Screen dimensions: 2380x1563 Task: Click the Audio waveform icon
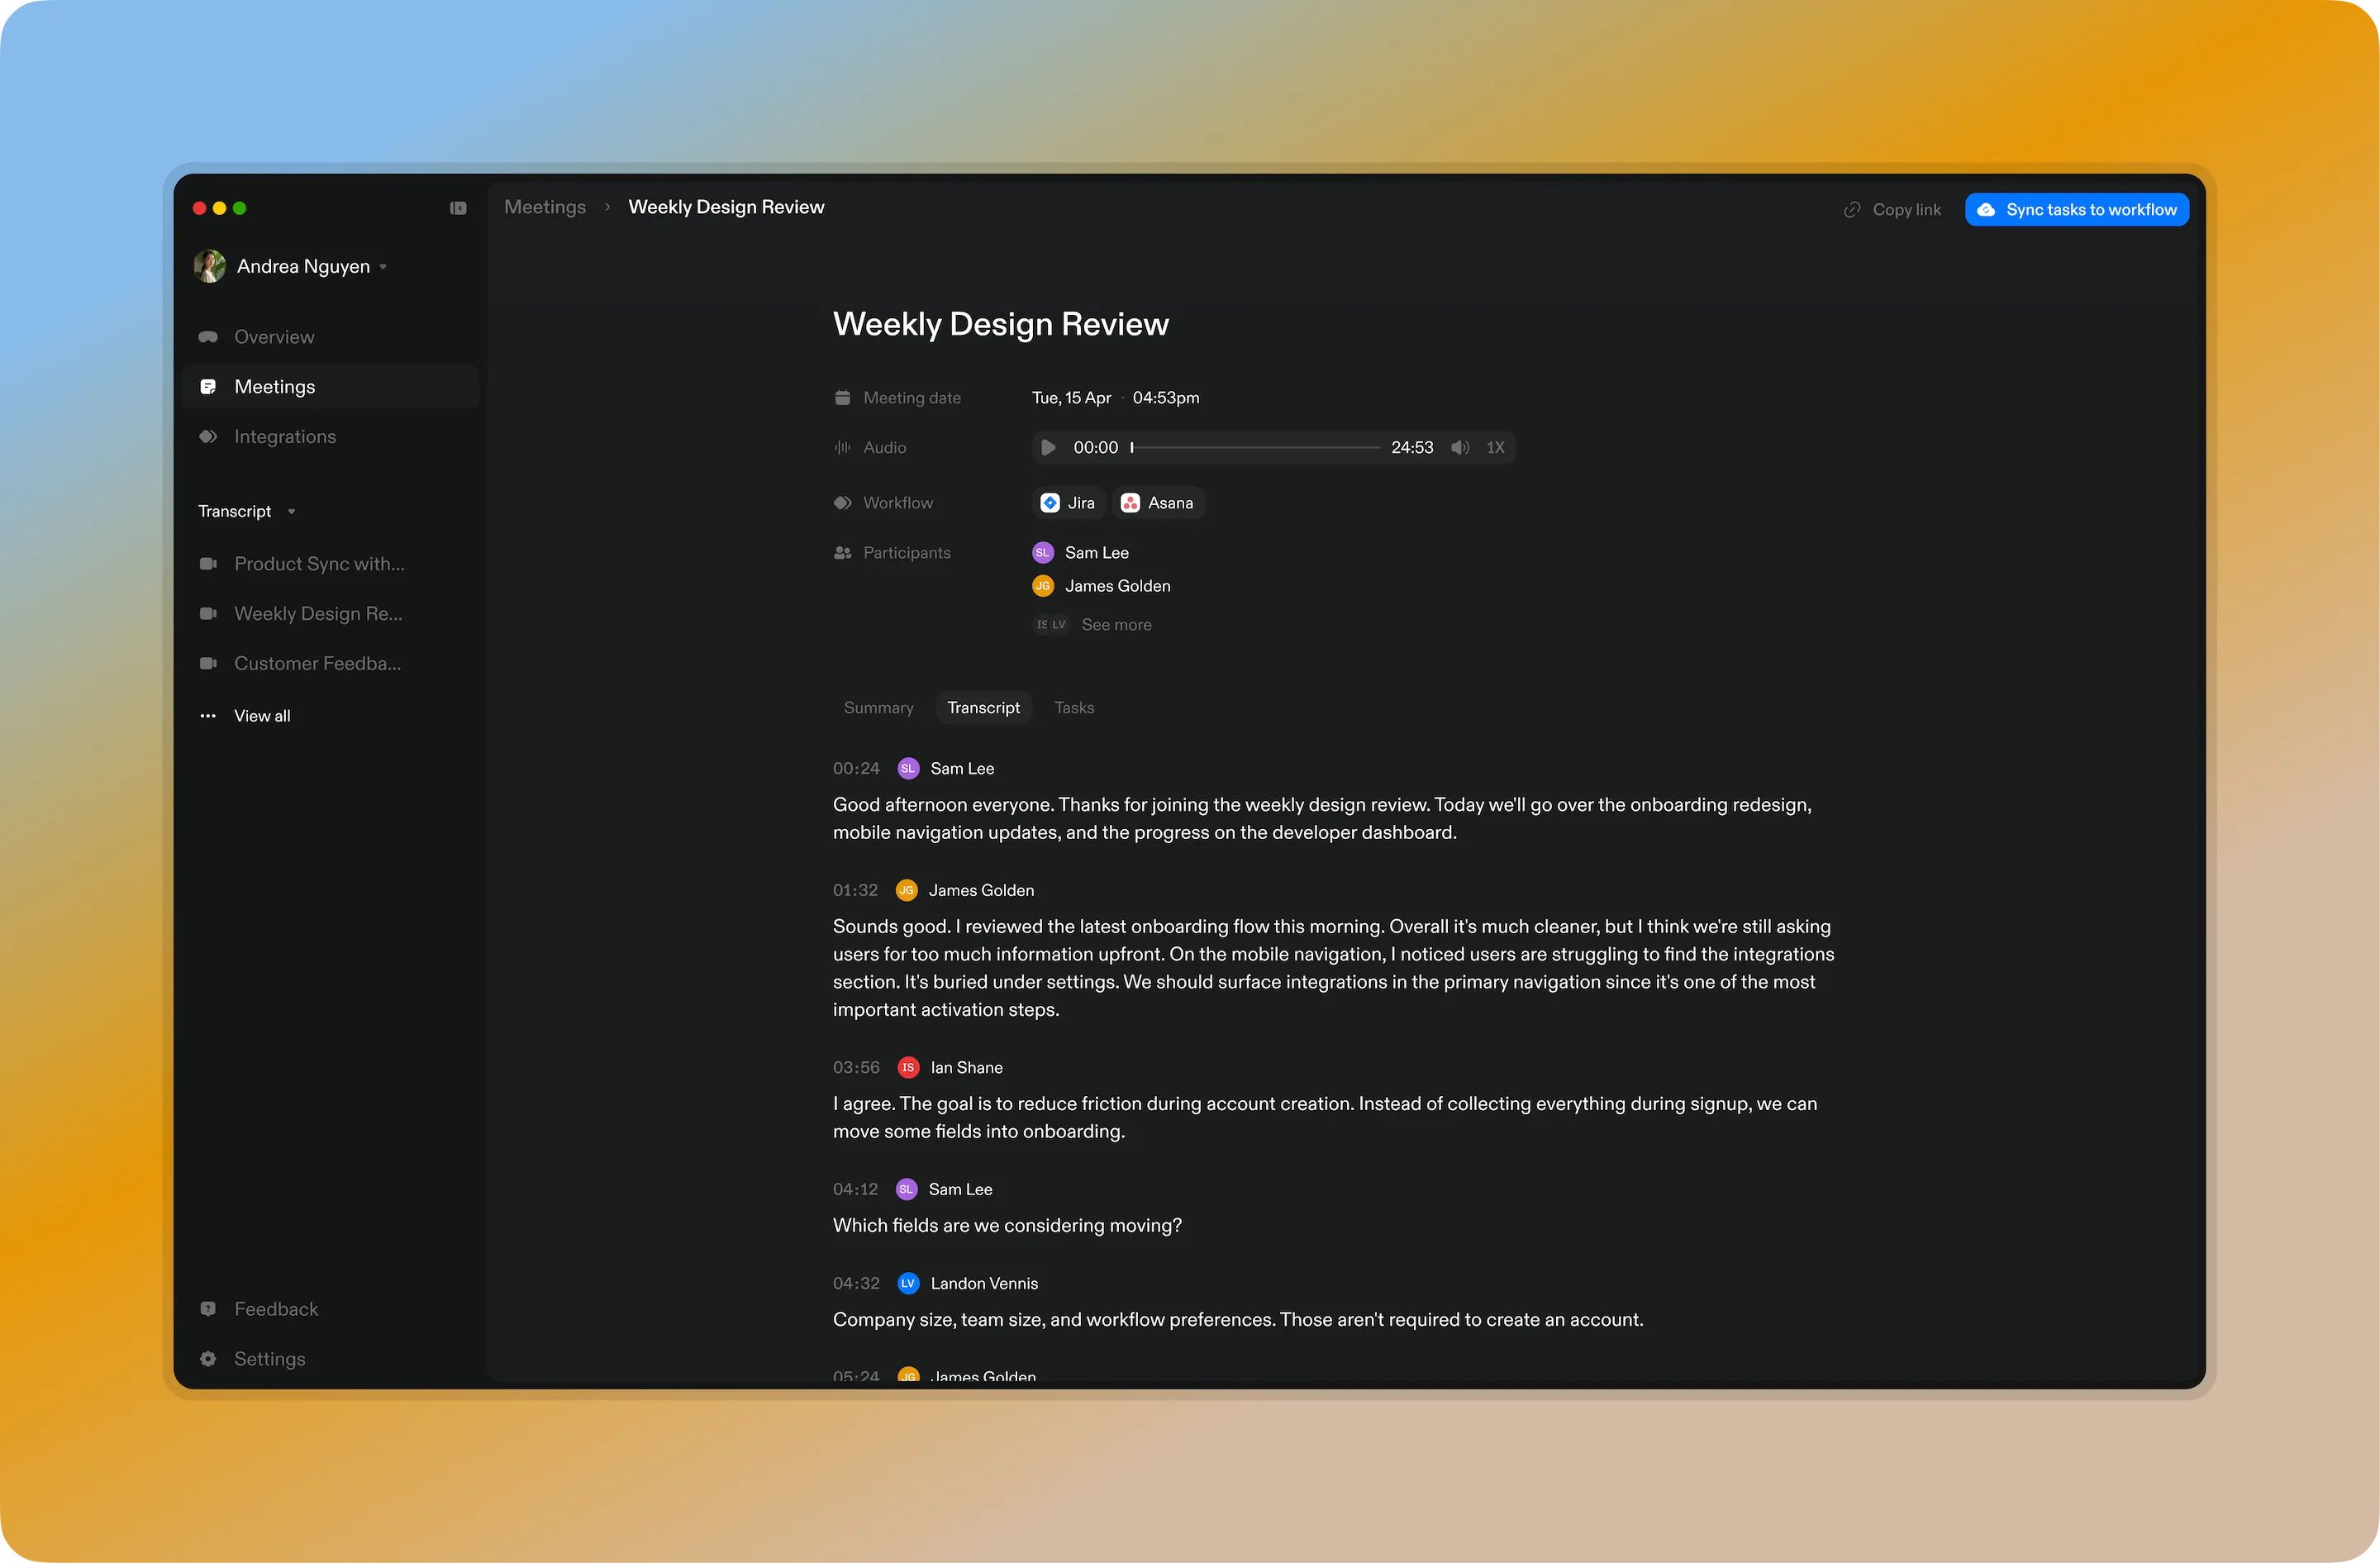(842, 448)
